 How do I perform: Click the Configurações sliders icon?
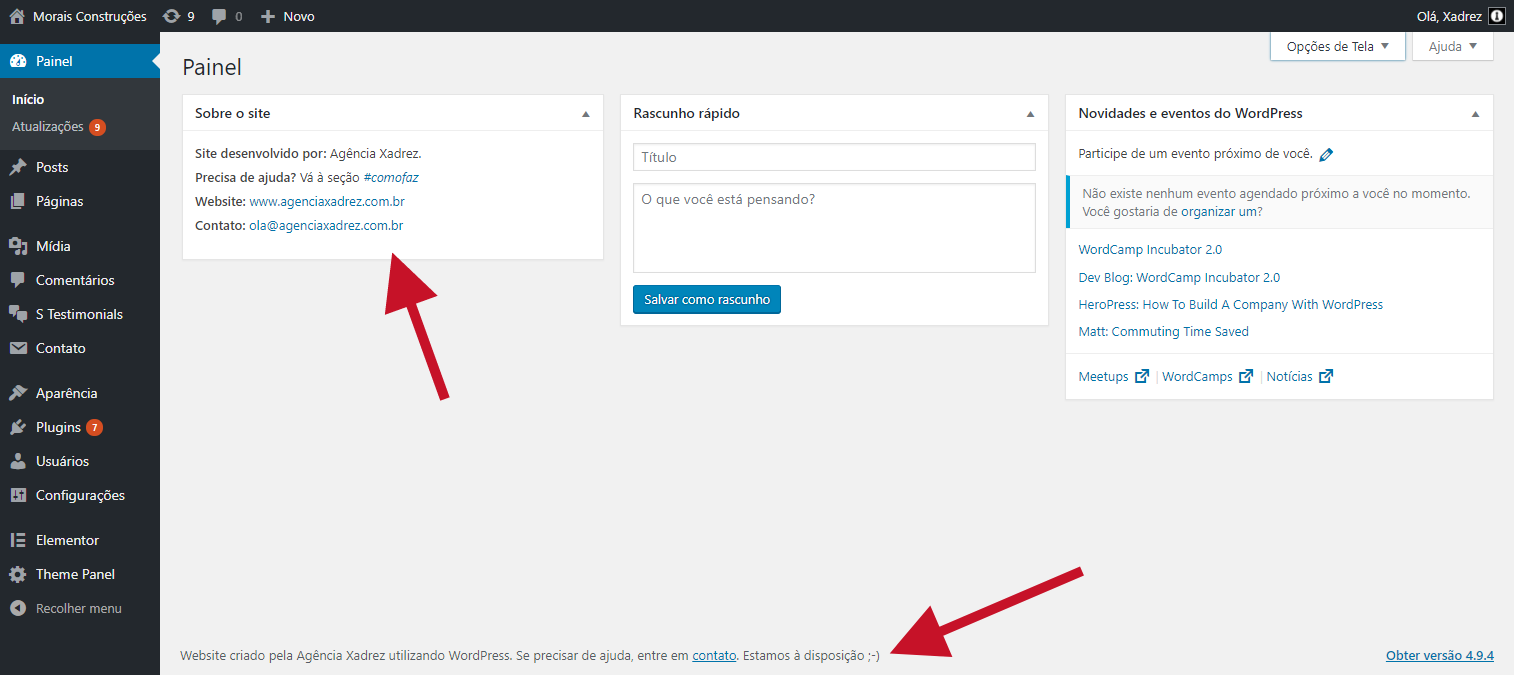[18, 495]
